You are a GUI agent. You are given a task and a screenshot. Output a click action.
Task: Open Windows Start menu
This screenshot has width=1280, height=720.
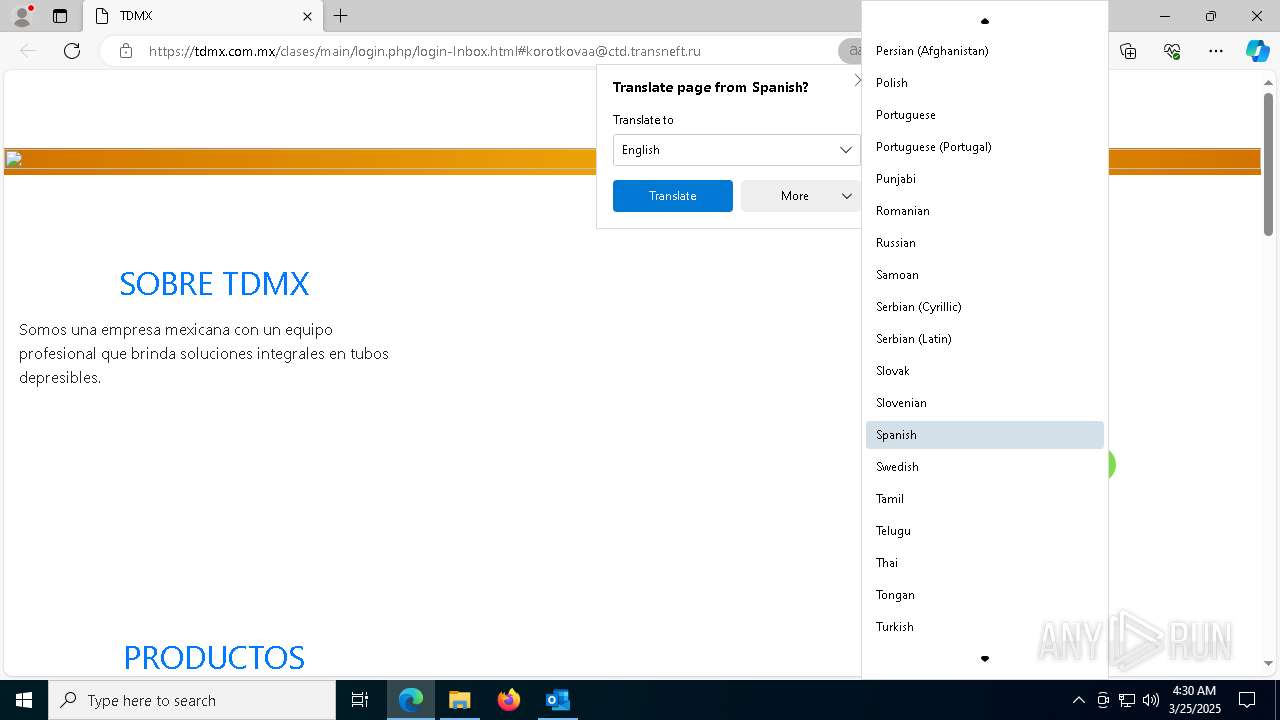pos(24,700)
